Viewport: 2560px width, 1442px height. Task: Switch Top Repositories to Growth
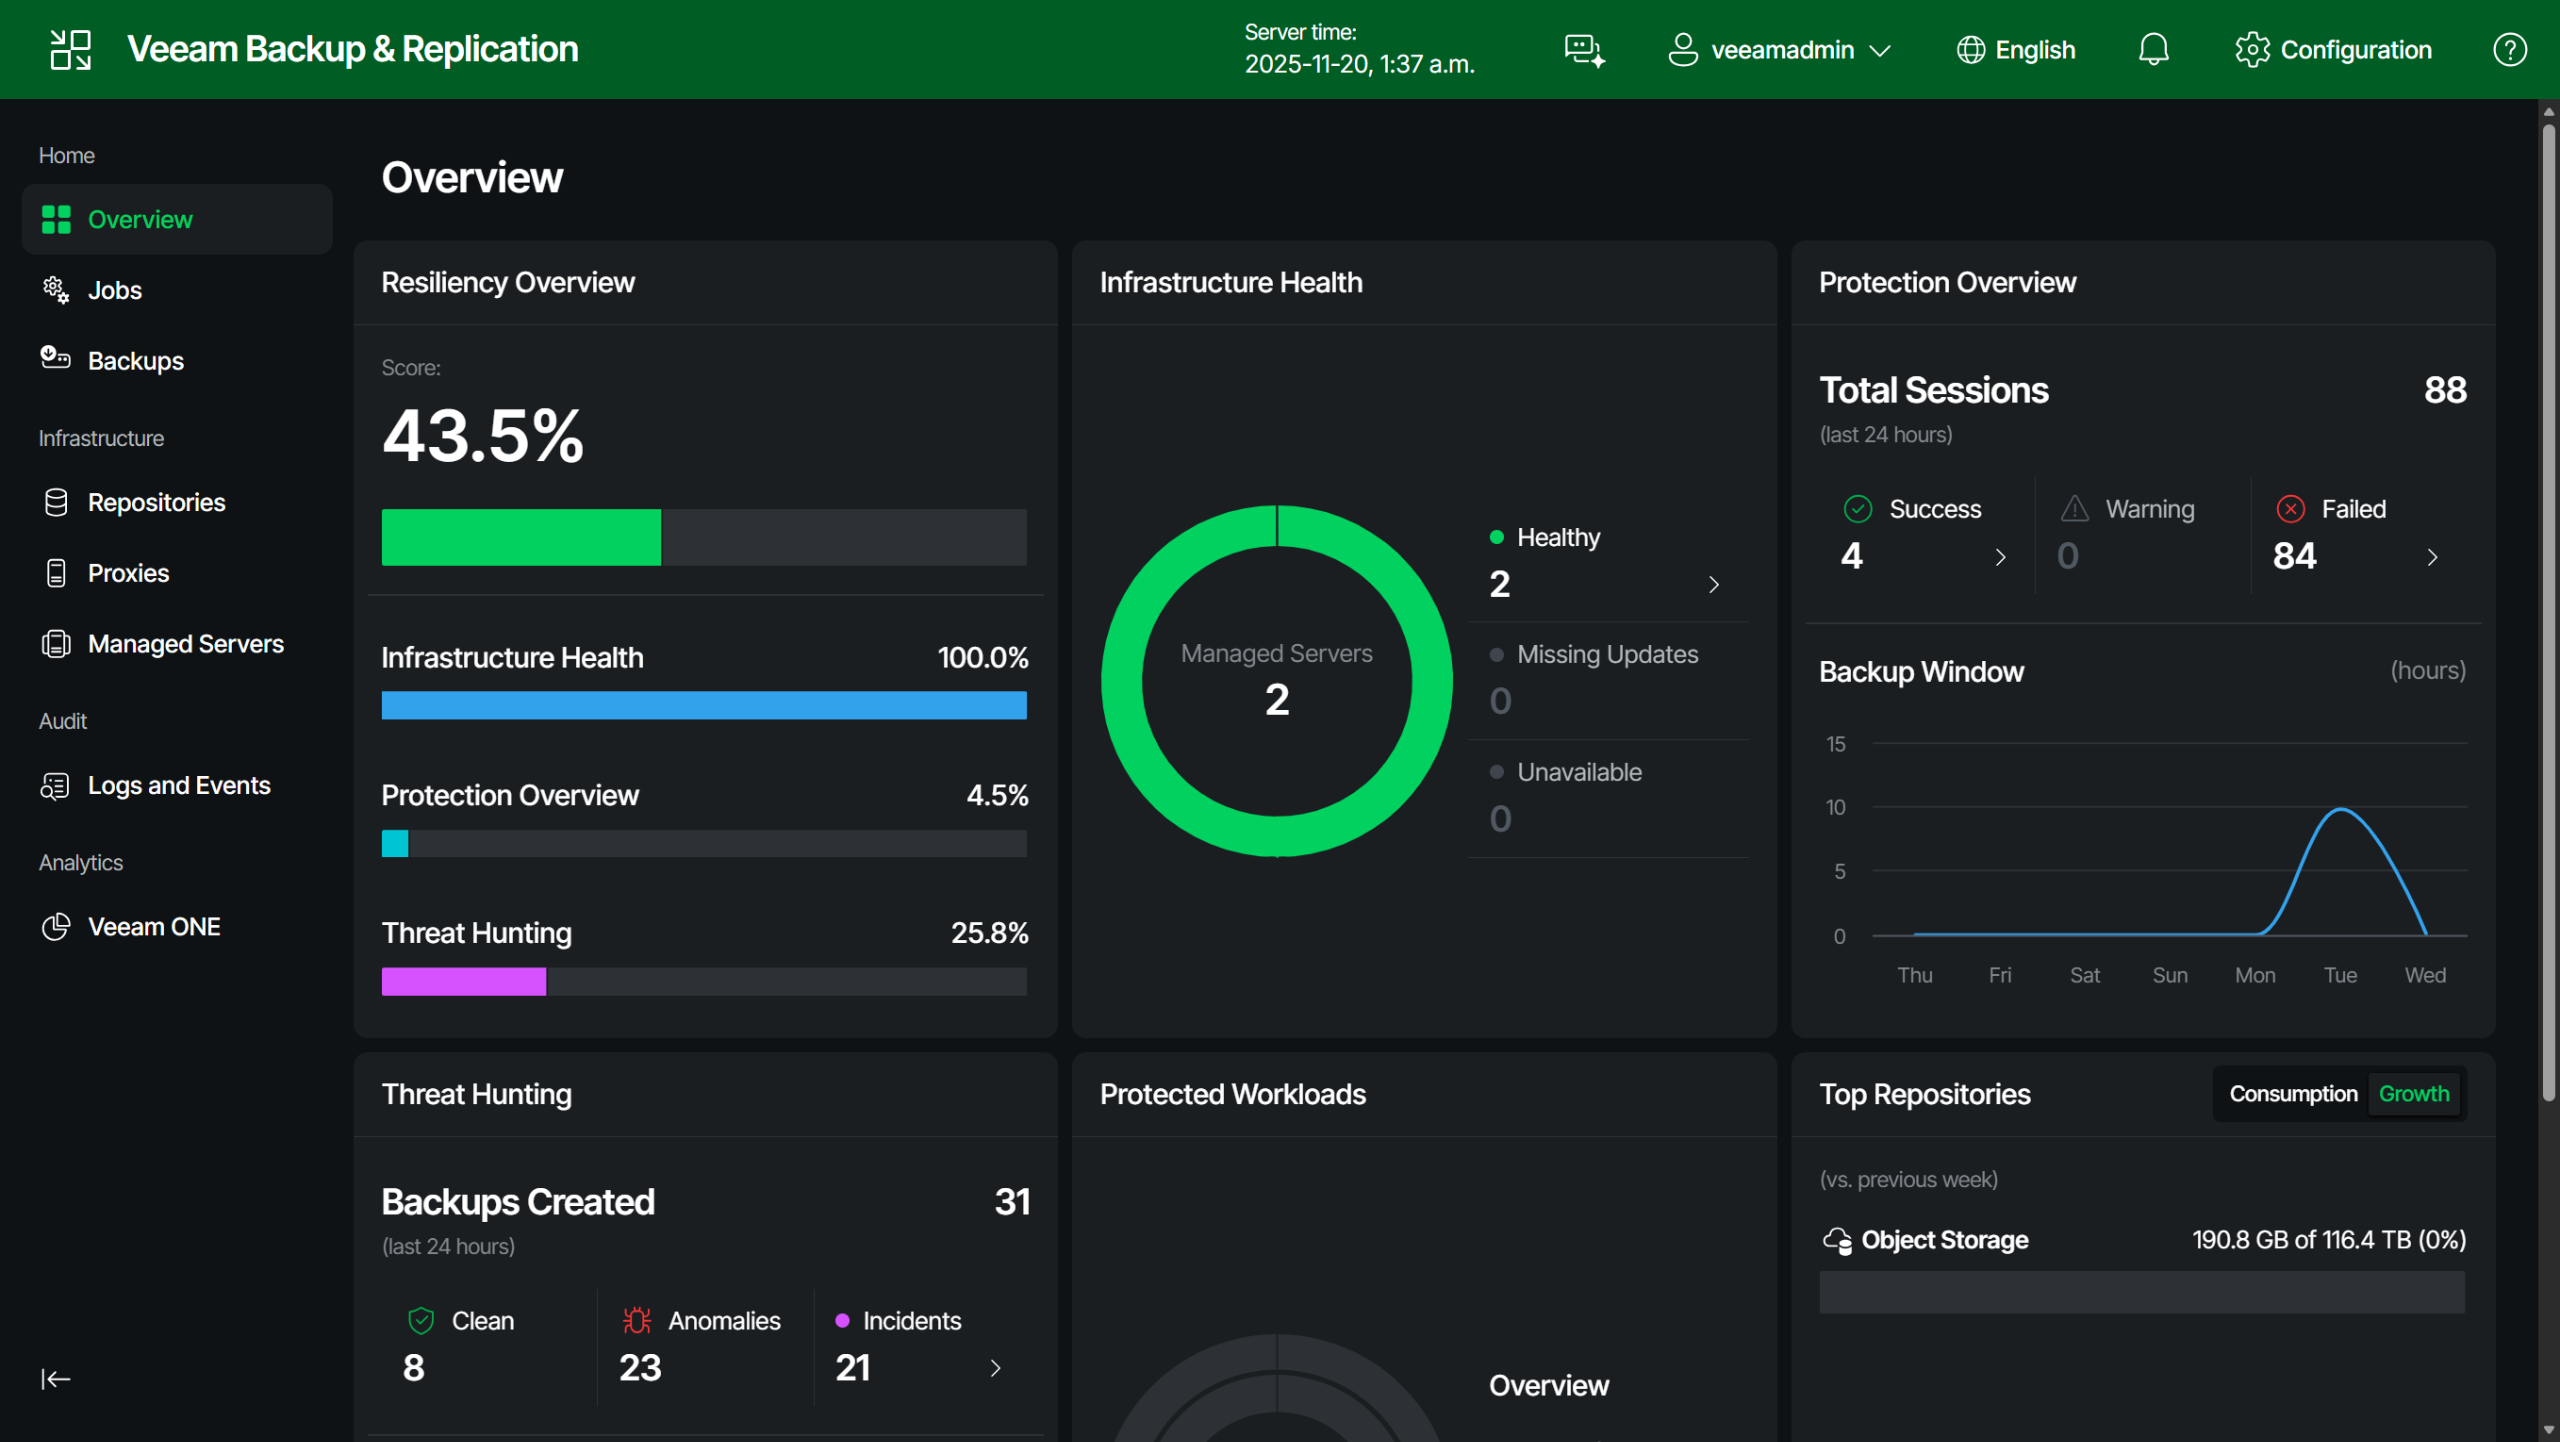coord(2413,1094)
